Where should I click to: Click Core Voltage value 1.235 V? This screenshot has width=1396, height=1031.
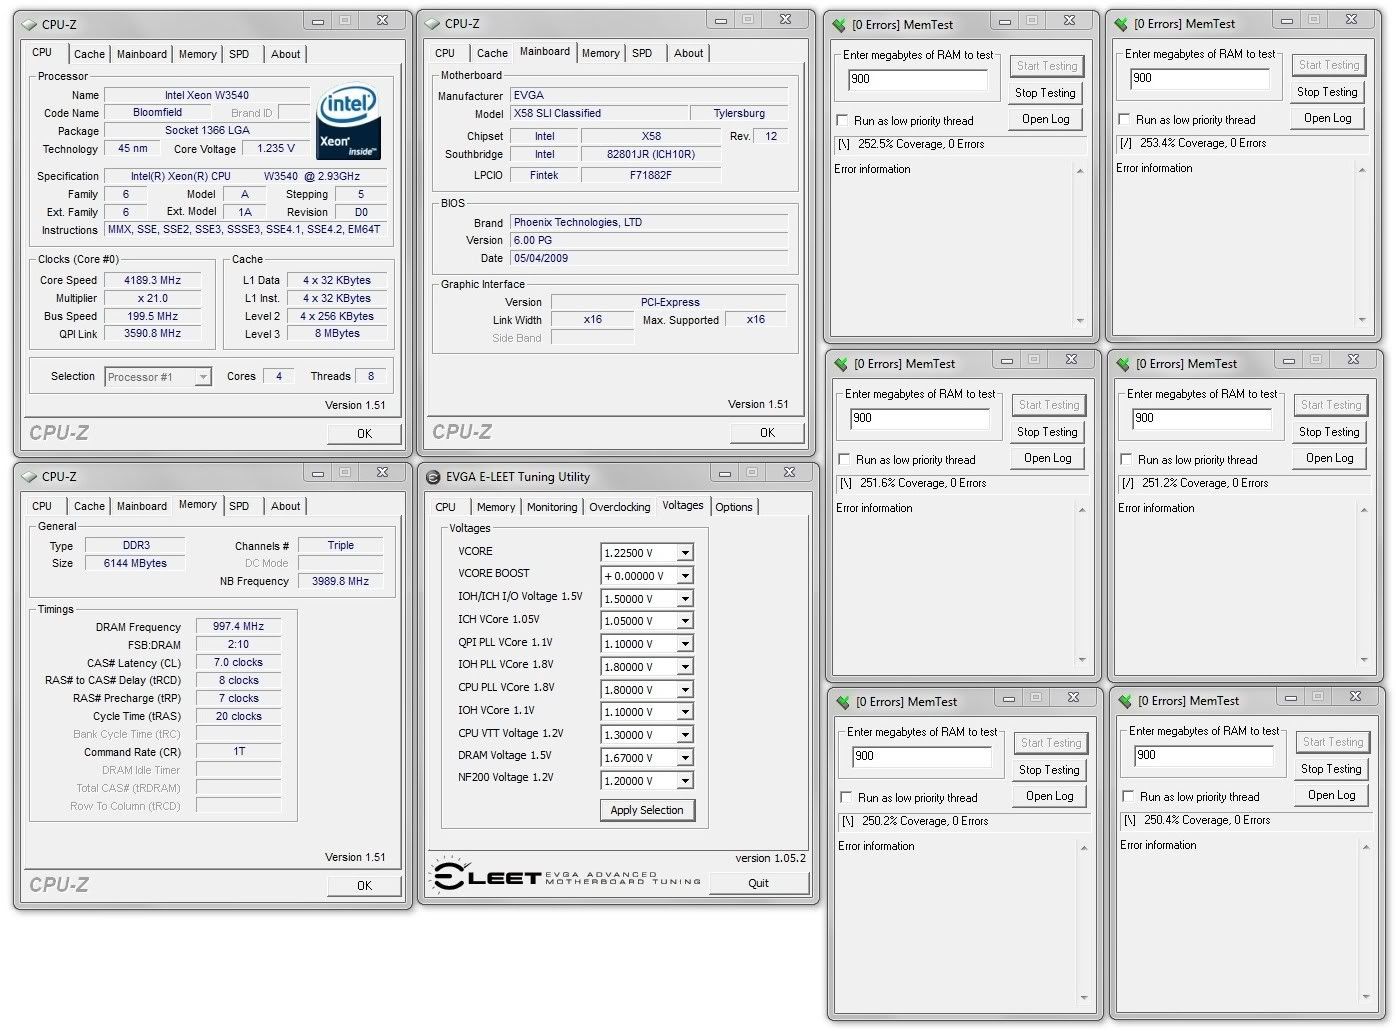276,148
